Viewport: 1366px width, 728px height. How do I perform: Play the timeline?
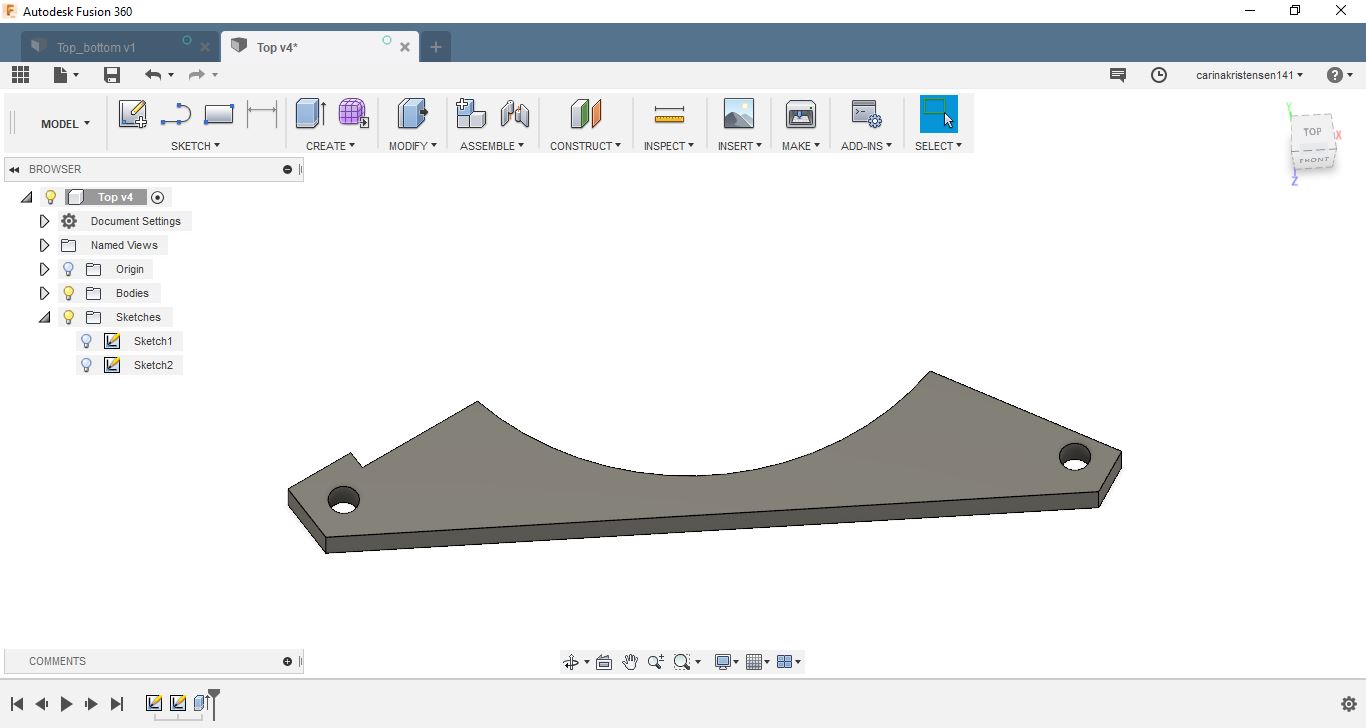[66, 704]
